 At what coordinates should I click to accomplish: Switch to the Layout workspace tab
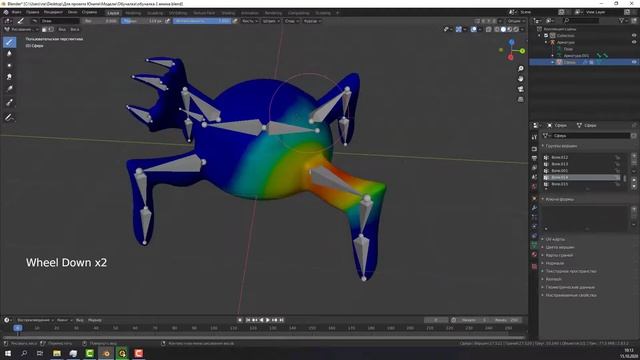point(113,13)
